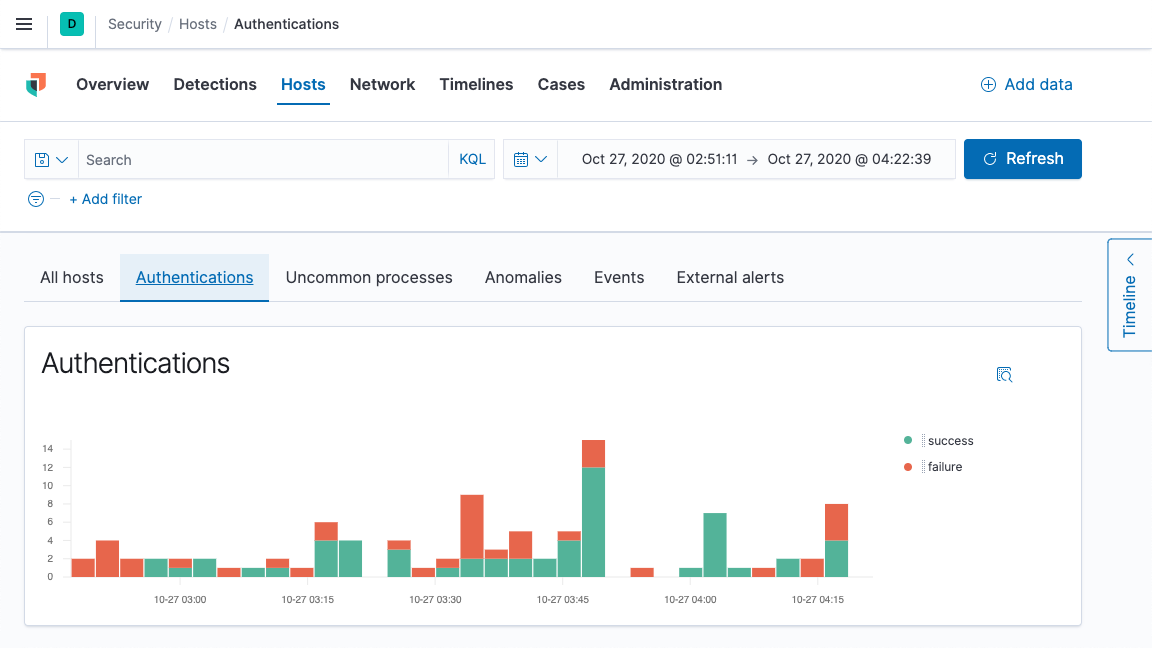The width and height of the screenshot is (1152, 648).
Task: Open the hamburger navigation menu
Action: tap(24, 24)
